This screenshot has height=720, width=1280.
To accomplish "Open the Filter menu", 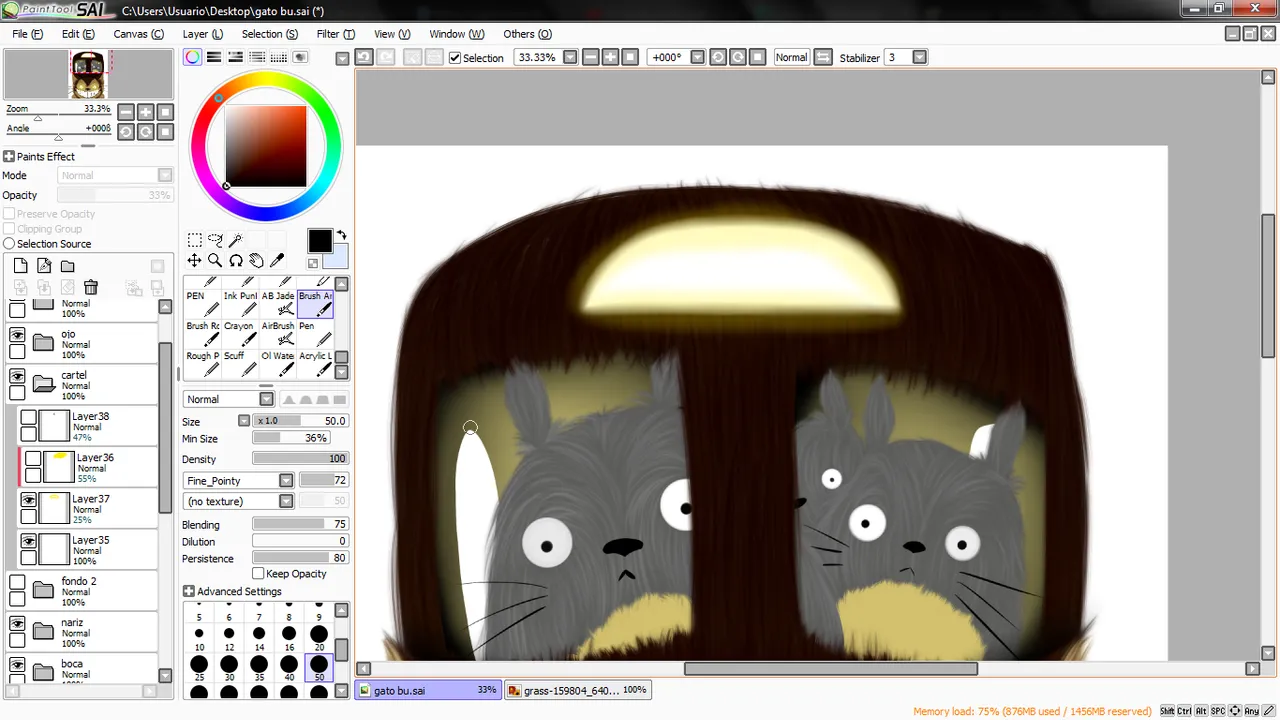I will (335, 34).
